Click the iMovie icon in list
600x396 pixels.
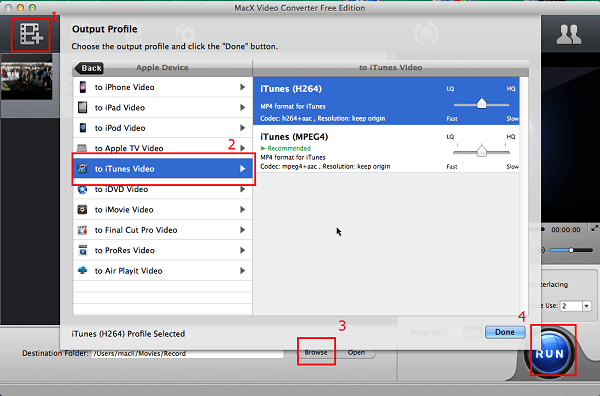(82, 210)
